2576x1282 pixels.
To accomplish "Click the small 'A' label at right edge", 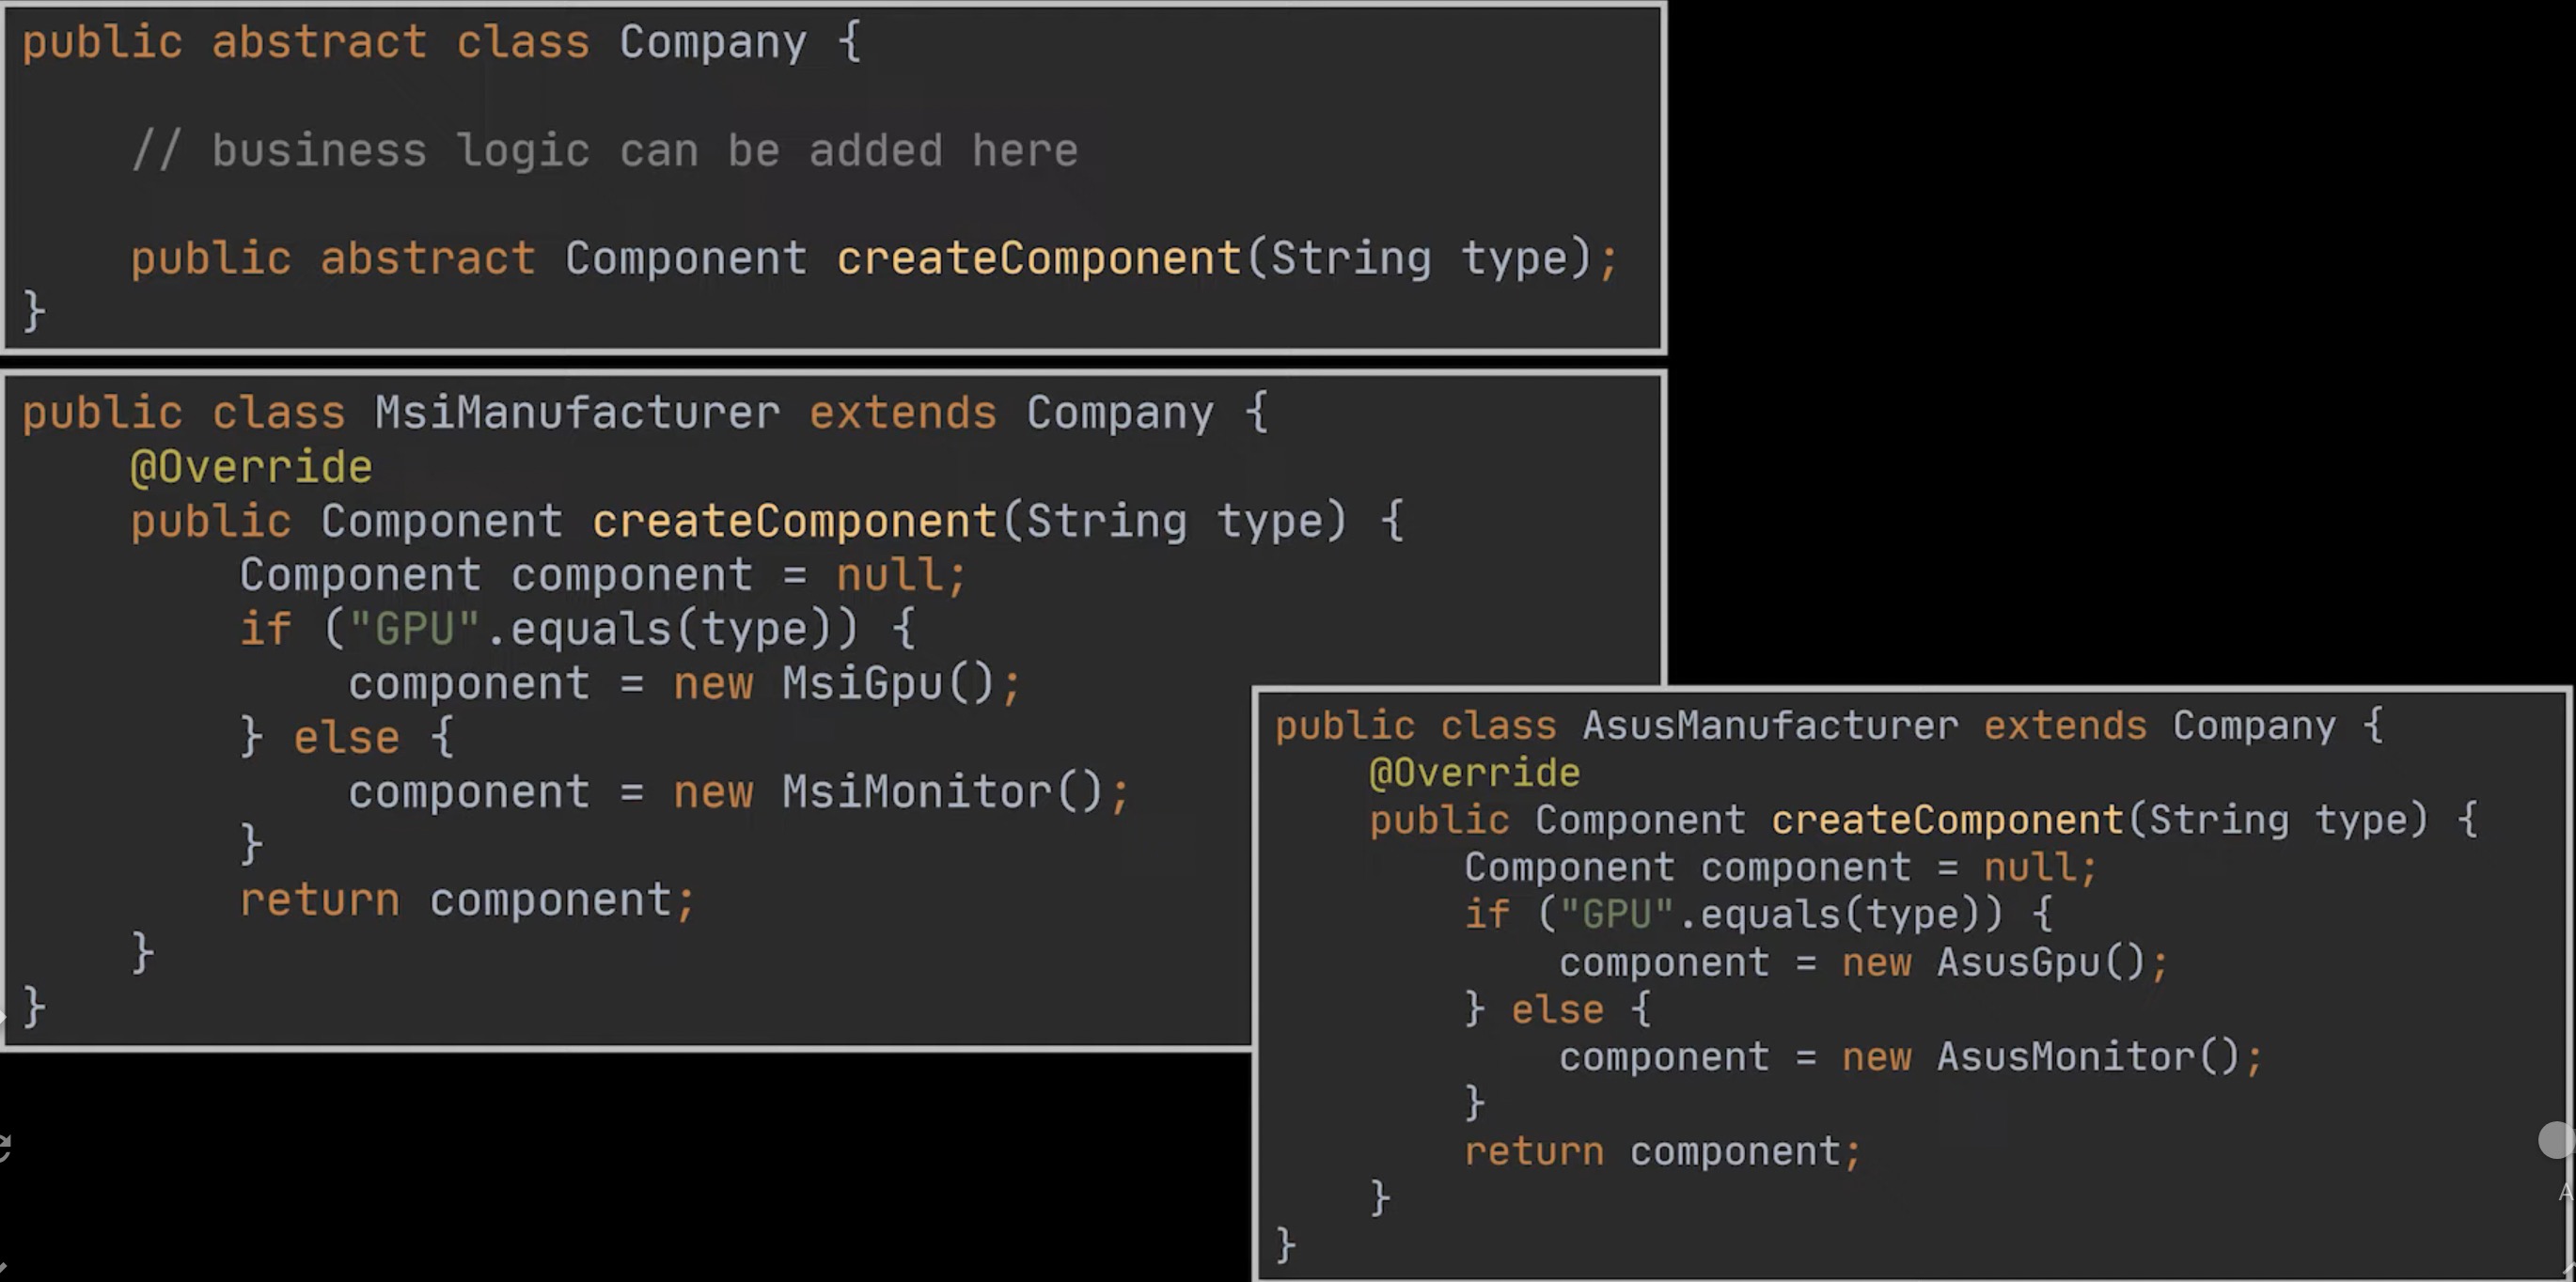I will [2566, 1192].
